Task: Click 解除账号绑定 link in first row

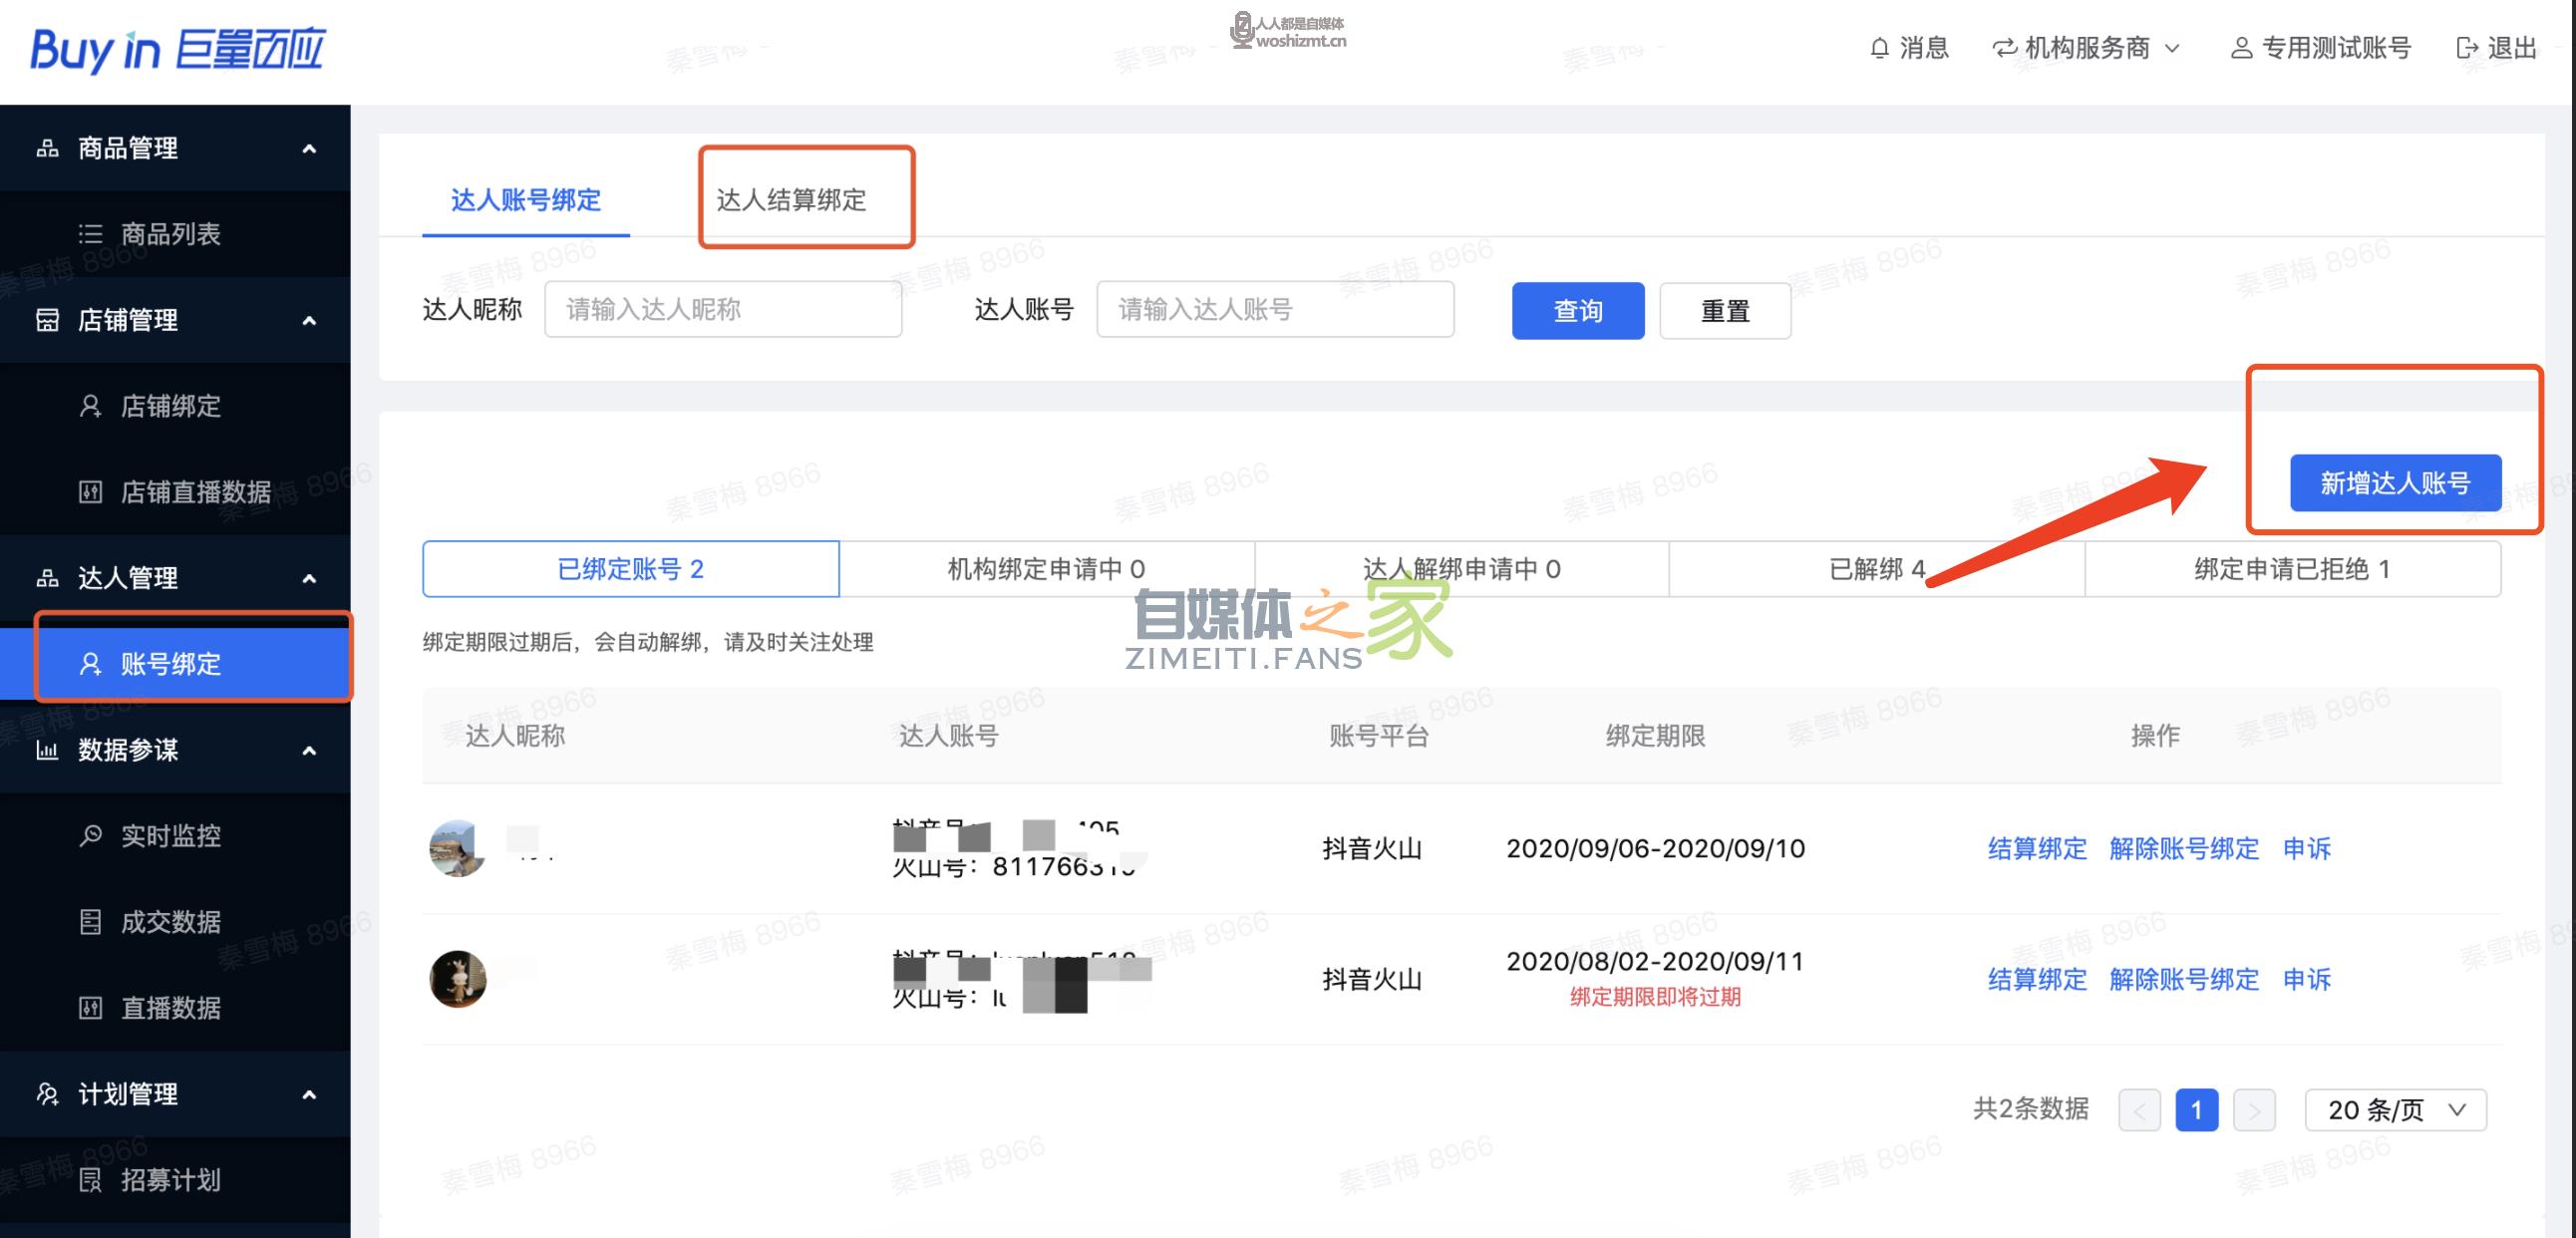Action: point(2183,849)
